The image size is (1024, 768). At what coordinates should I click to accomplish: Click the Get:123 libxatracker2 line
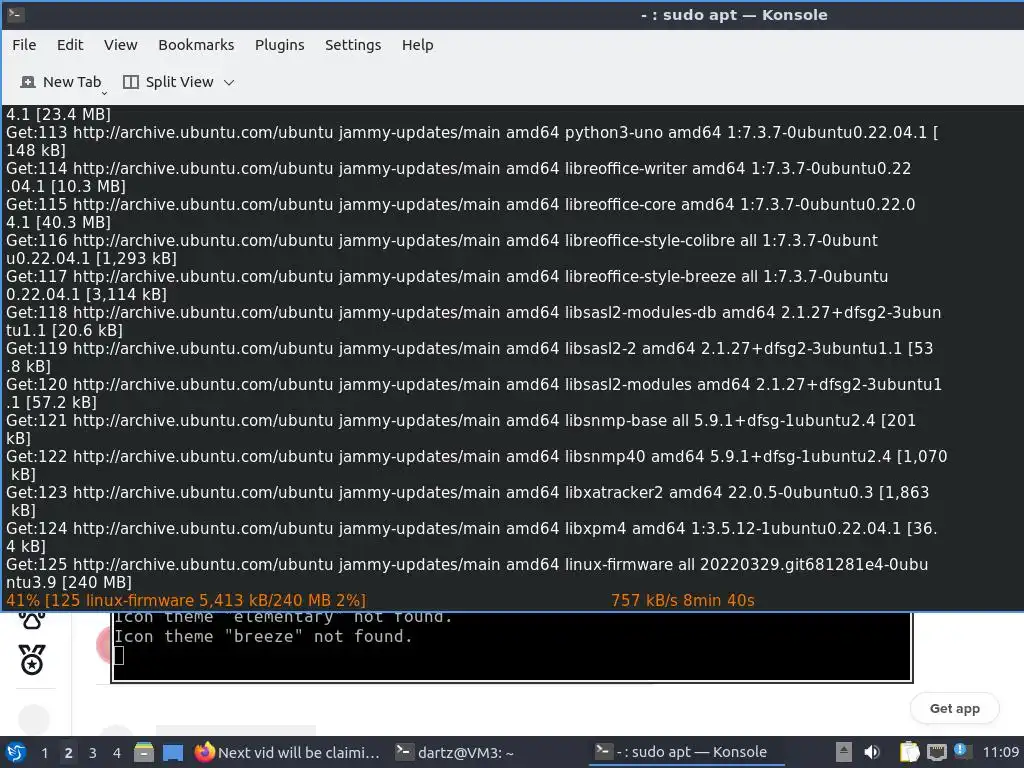point(468,500)
